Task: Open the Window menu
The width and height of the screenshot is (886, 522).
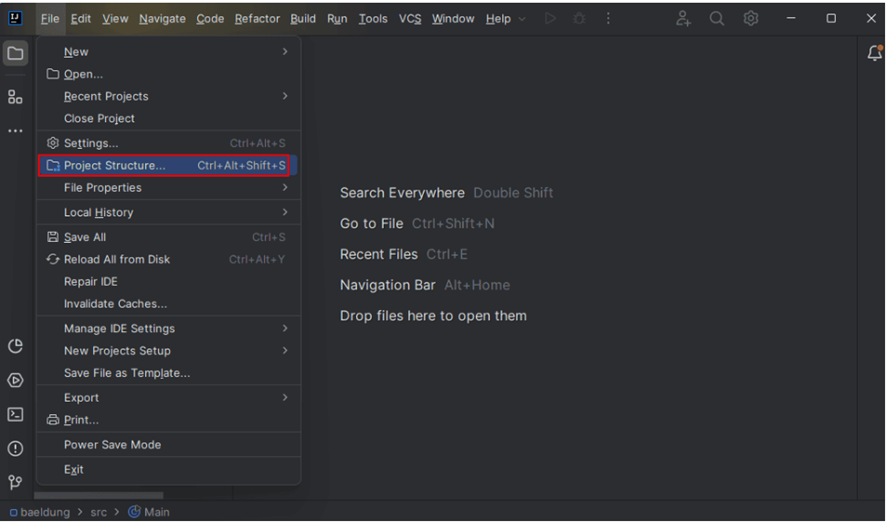Action: 453,19
